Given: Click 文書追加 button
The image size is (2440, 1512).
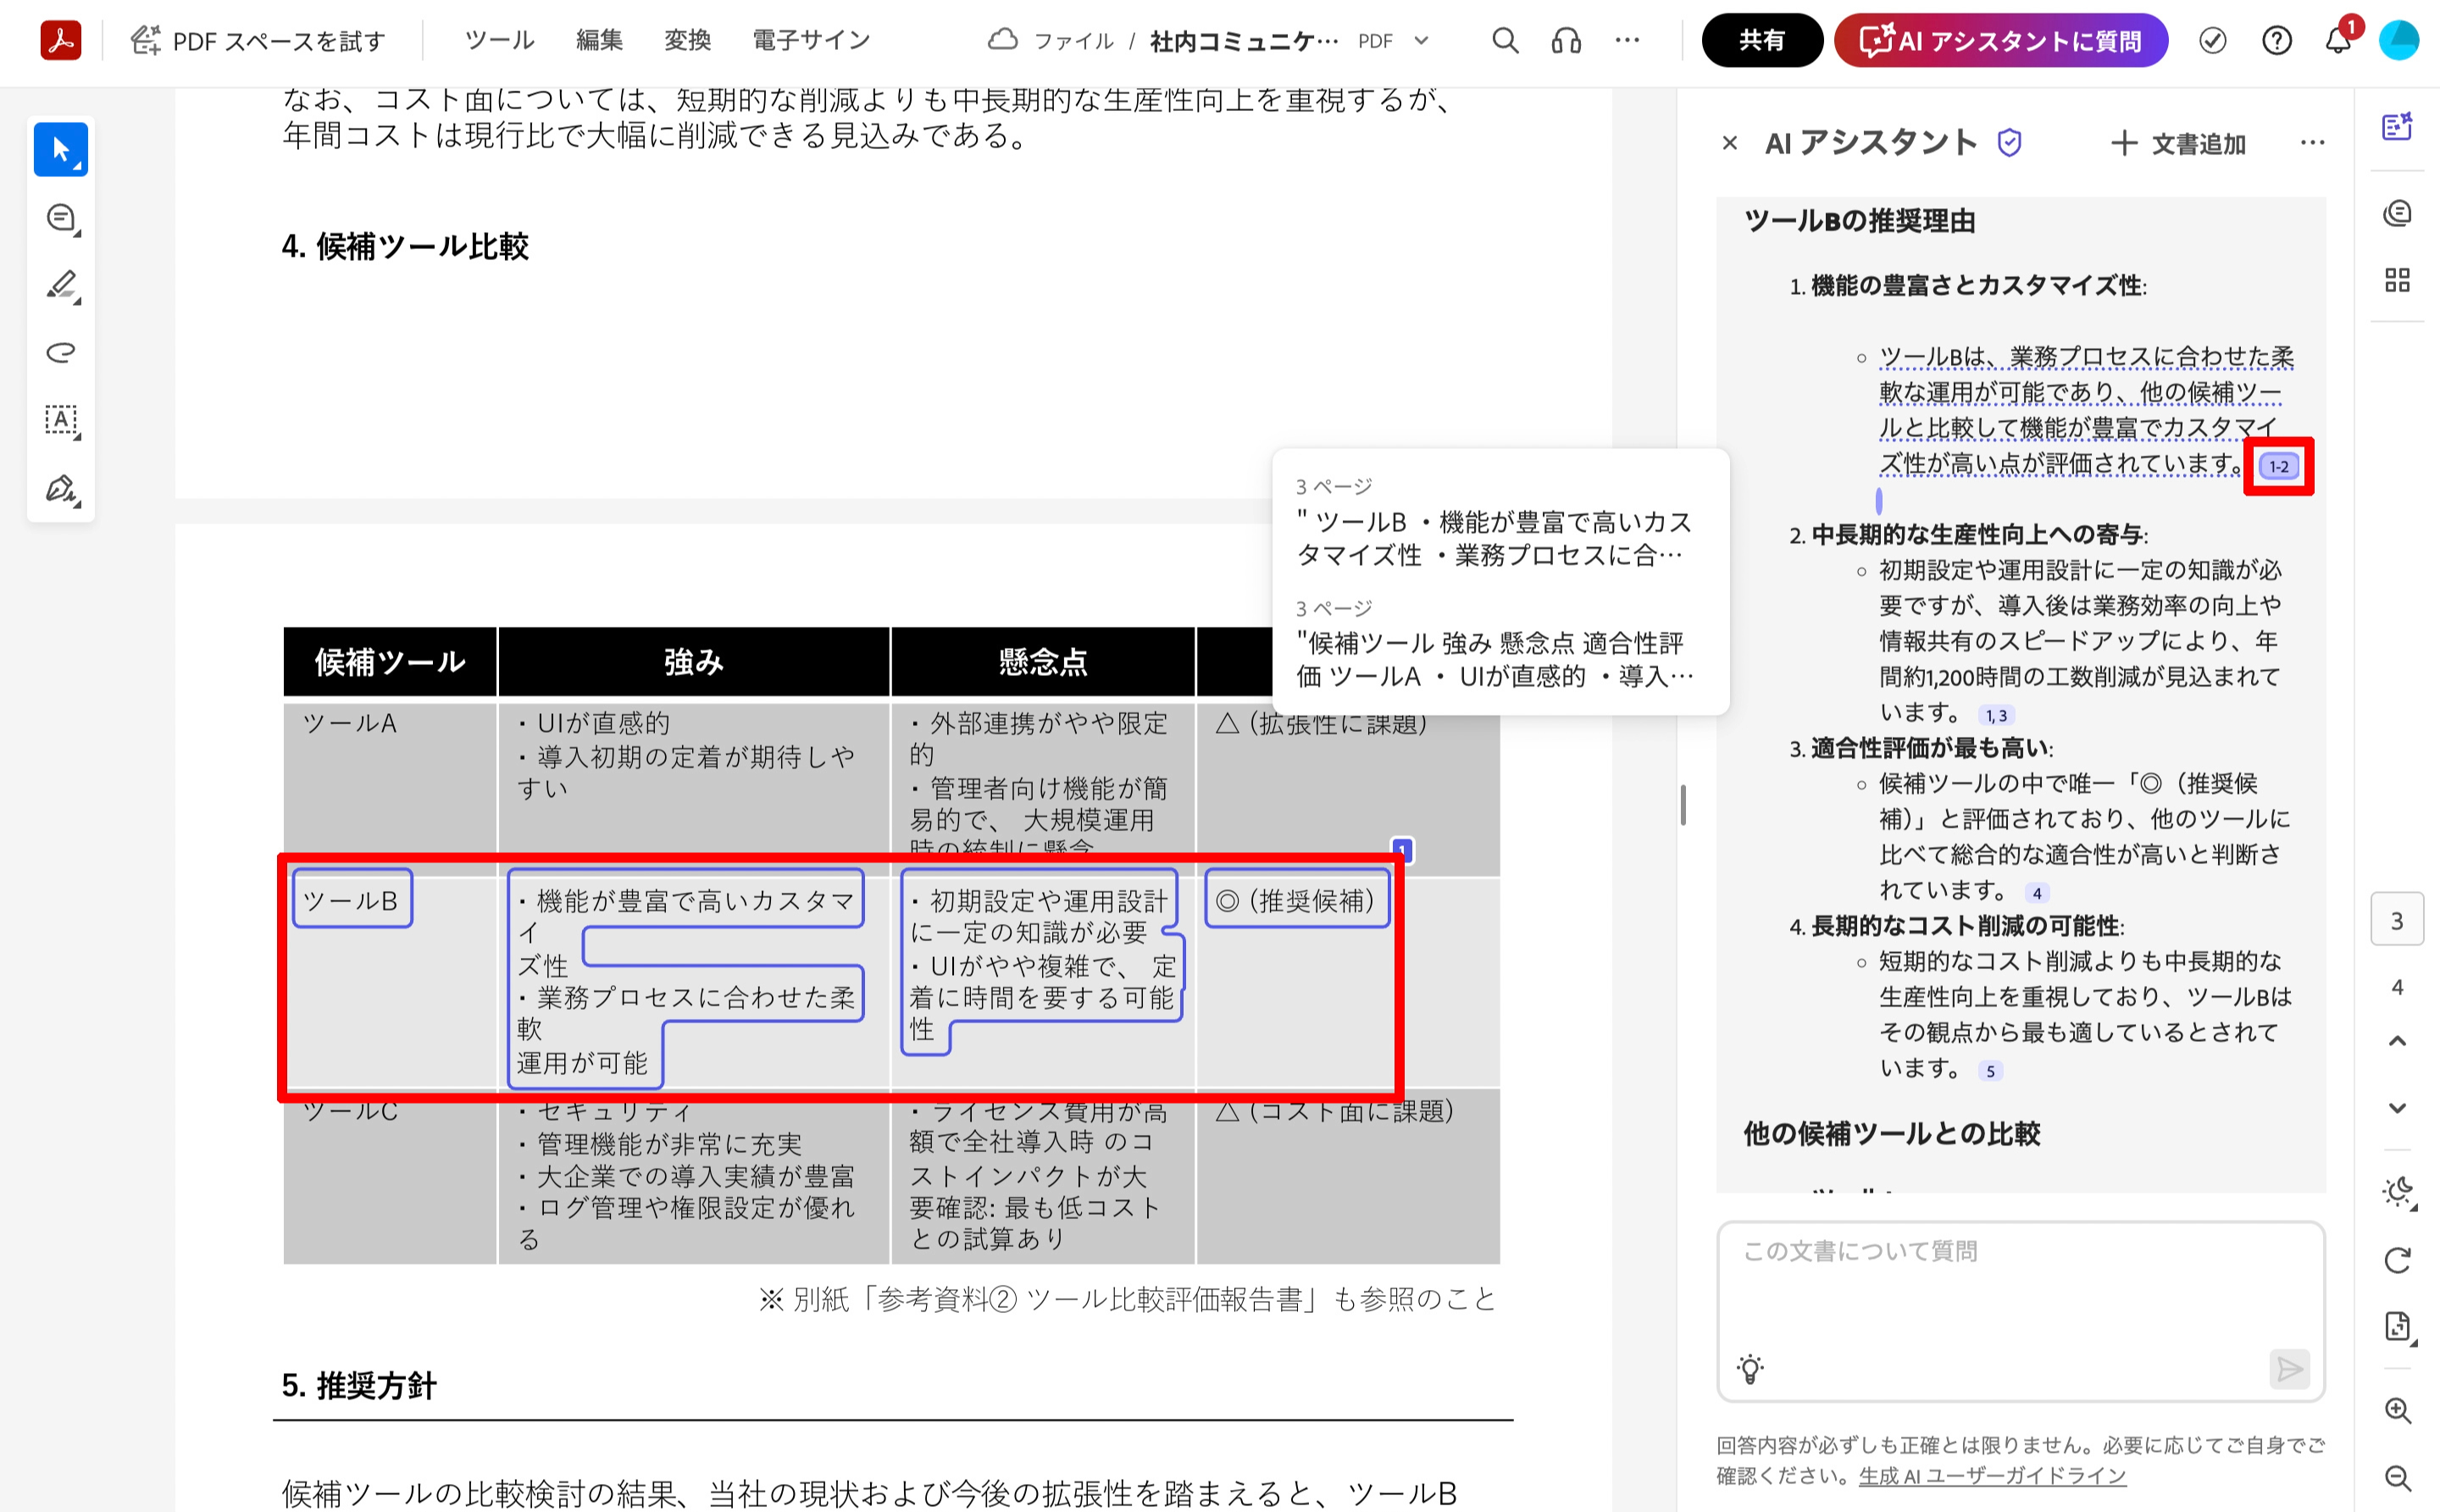Looking at the screenshot, I should (x=2178, y=144).
